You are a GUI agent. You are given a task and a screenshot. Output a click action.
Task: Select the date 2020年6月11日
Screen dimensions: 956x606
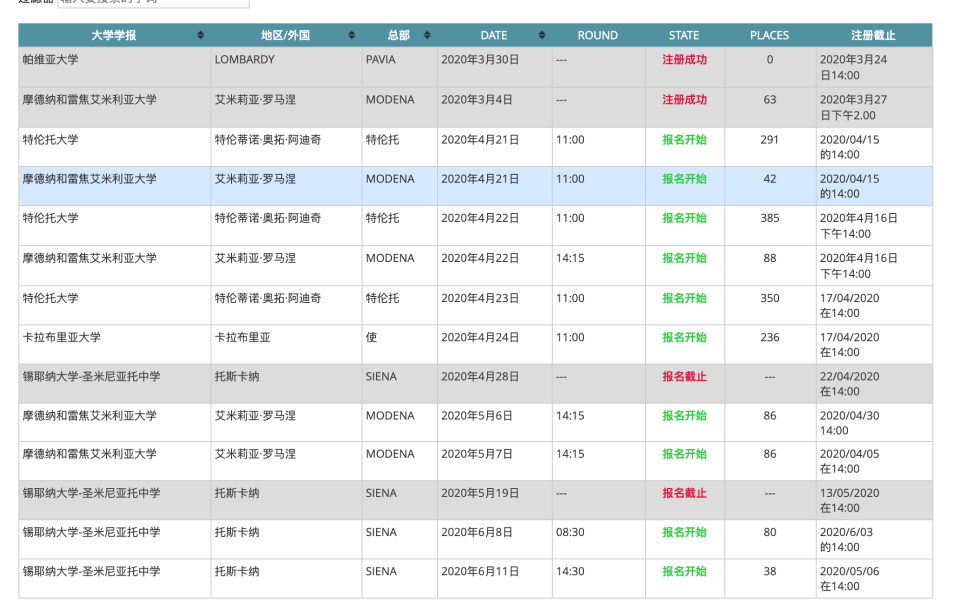480,571
